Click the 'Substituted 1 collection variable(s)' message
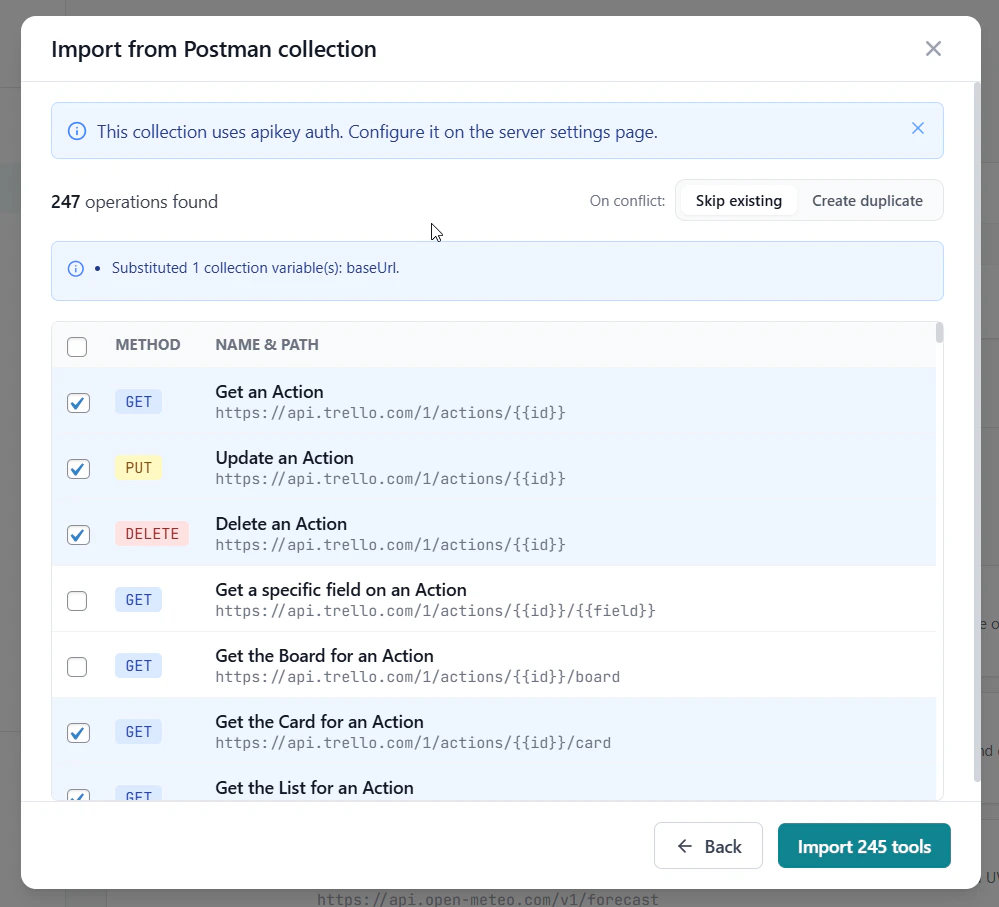The width and height of the screenshot is (999, 907). pyautogui.click(x=255, y=268)
